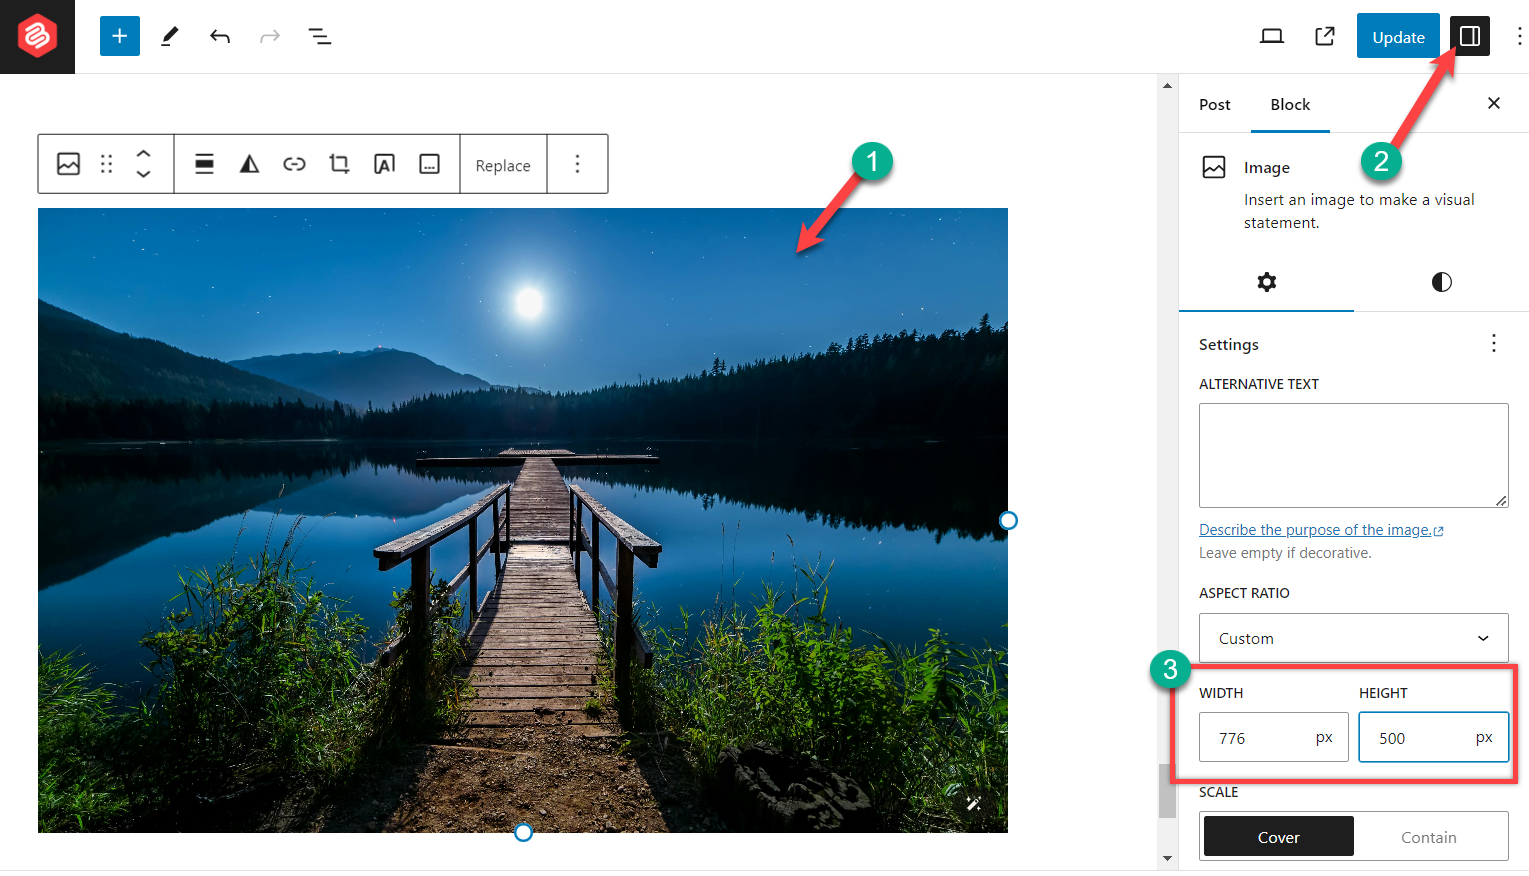This screenshot has height=876, width=1529.
Task: Click the Undo arrow
Action: (x=220, y=37)
